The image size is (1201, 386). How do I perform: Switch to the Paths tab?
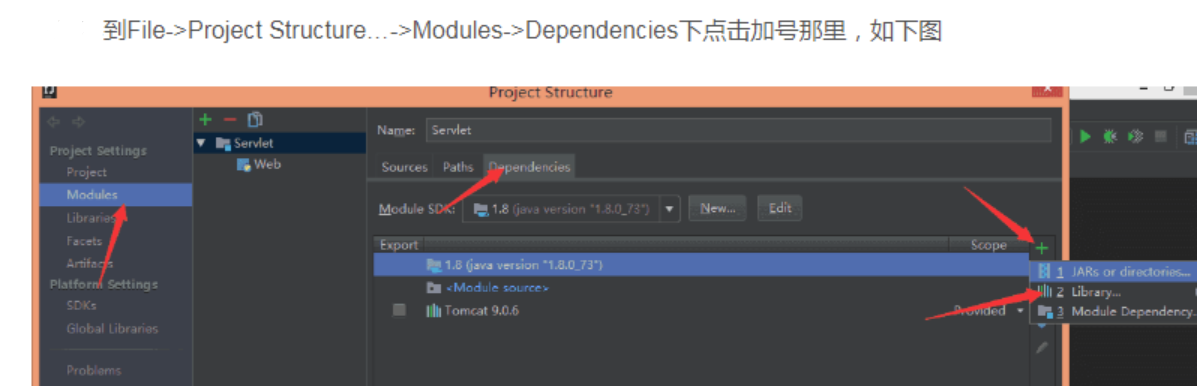[x=458, y=167]
